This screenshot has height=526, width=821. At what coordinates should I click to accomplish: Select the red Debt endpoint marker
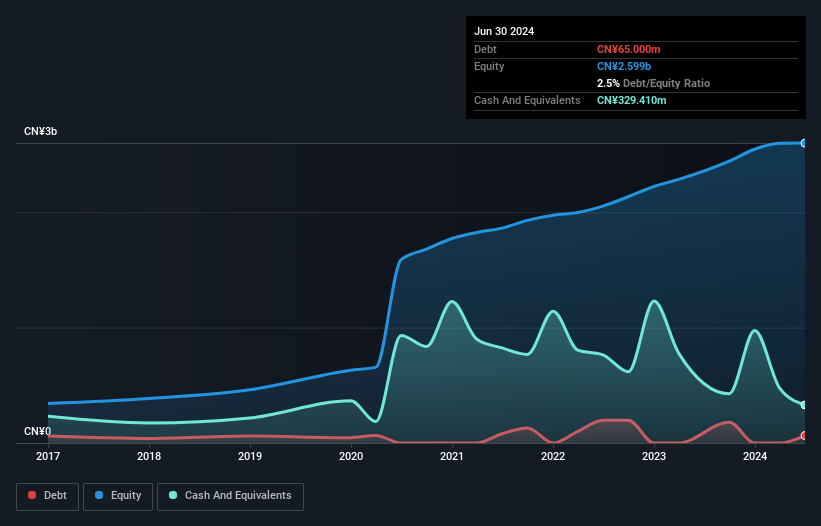pyautogui.click(x=804, y=435)
